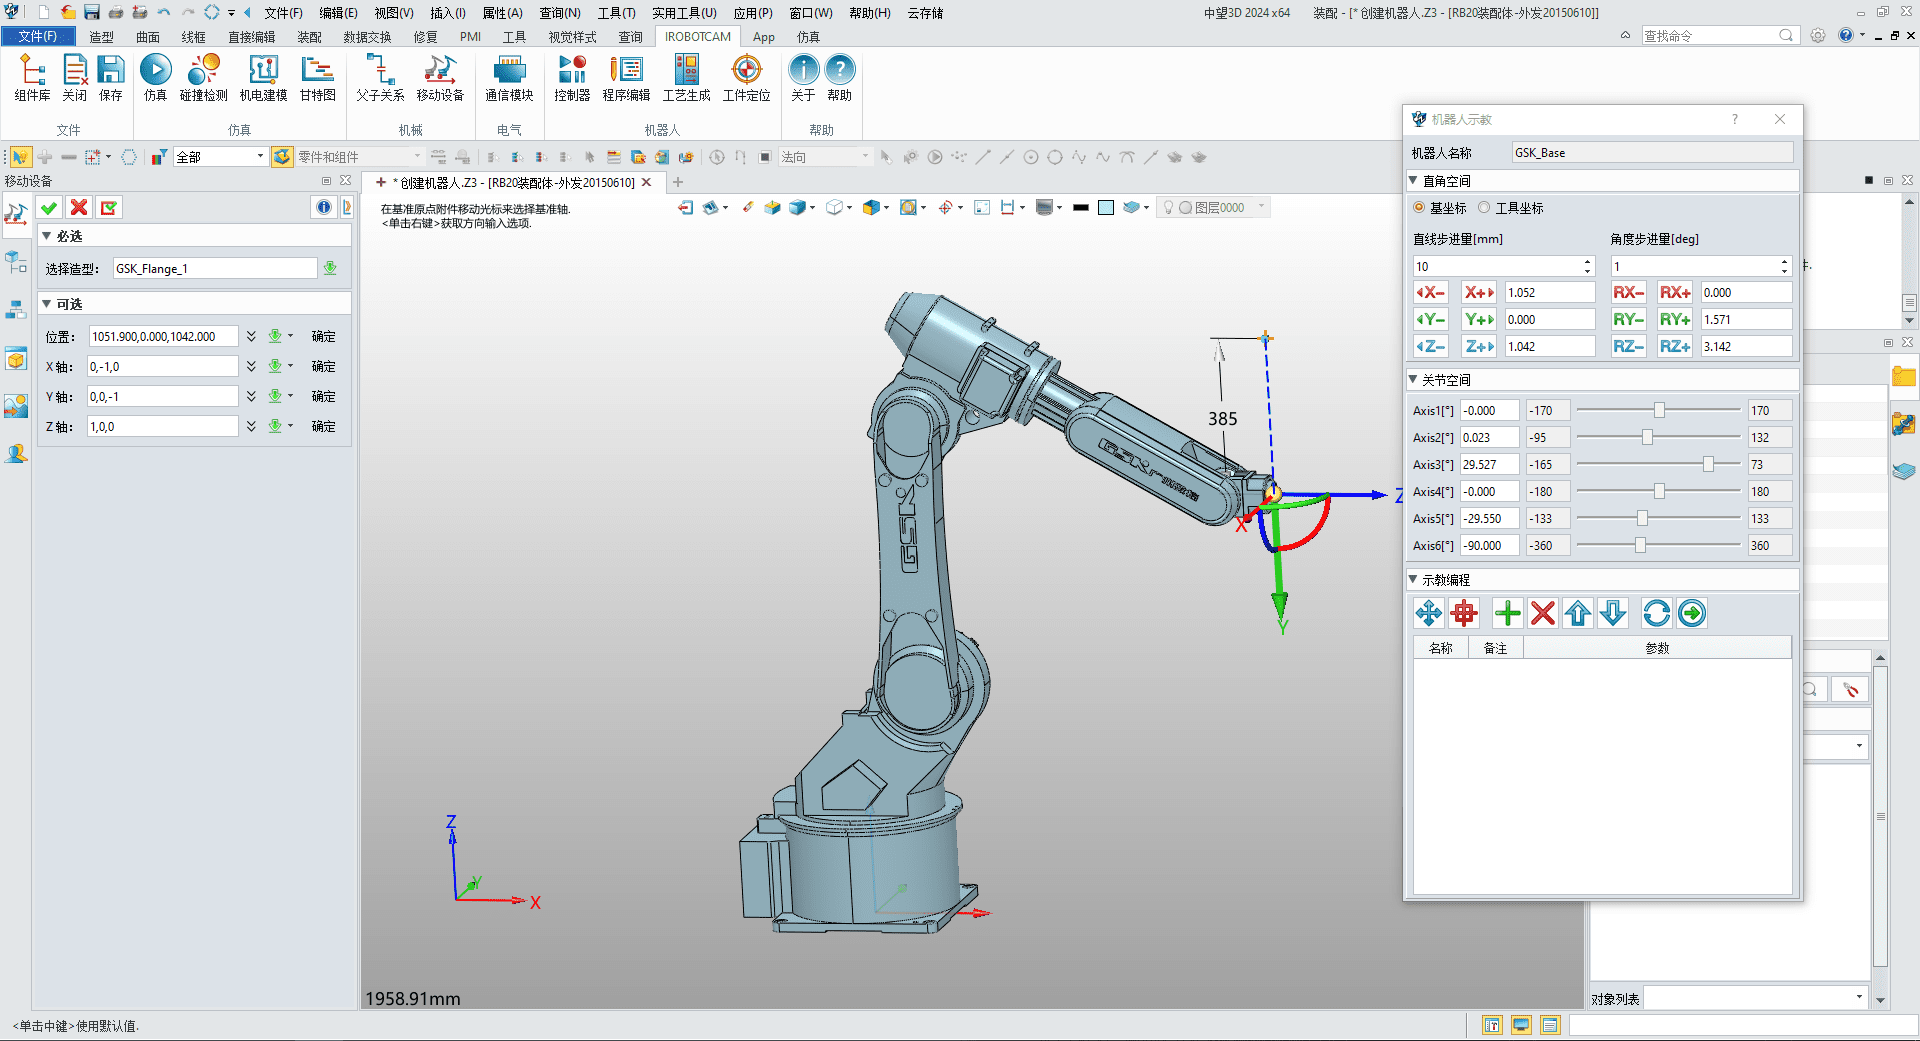Increase 直线步进量 step spinner
1920x1041 pixels.
(1587, 262)
